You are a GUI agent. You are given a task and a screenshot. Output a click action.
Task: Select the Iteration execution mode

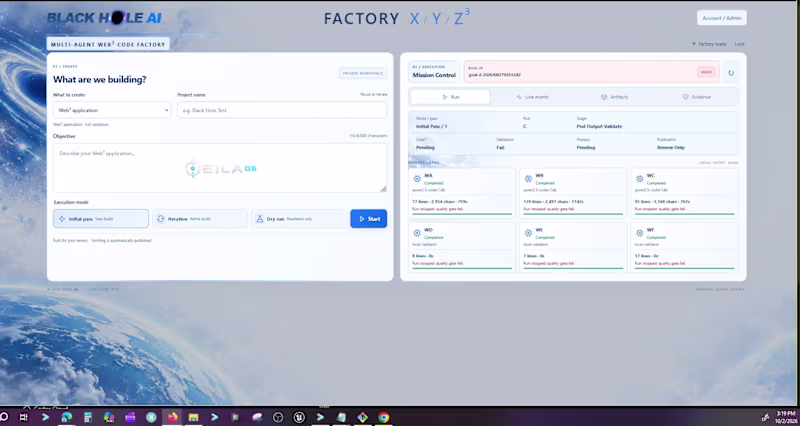pyautogui.click(x=200, y=218)
